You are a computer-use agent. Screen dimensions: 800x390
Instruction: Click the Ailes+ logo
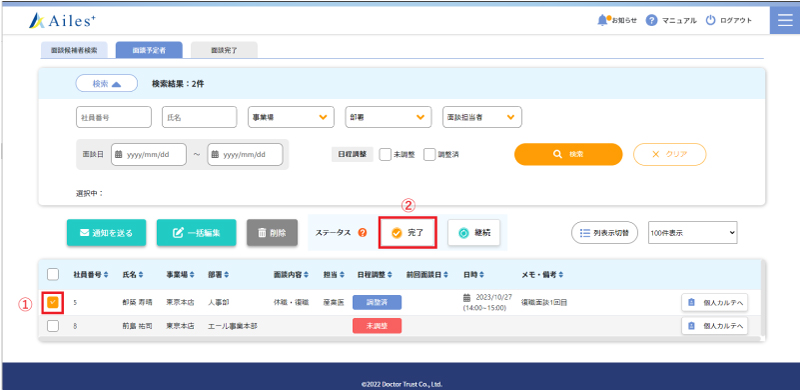63,20
